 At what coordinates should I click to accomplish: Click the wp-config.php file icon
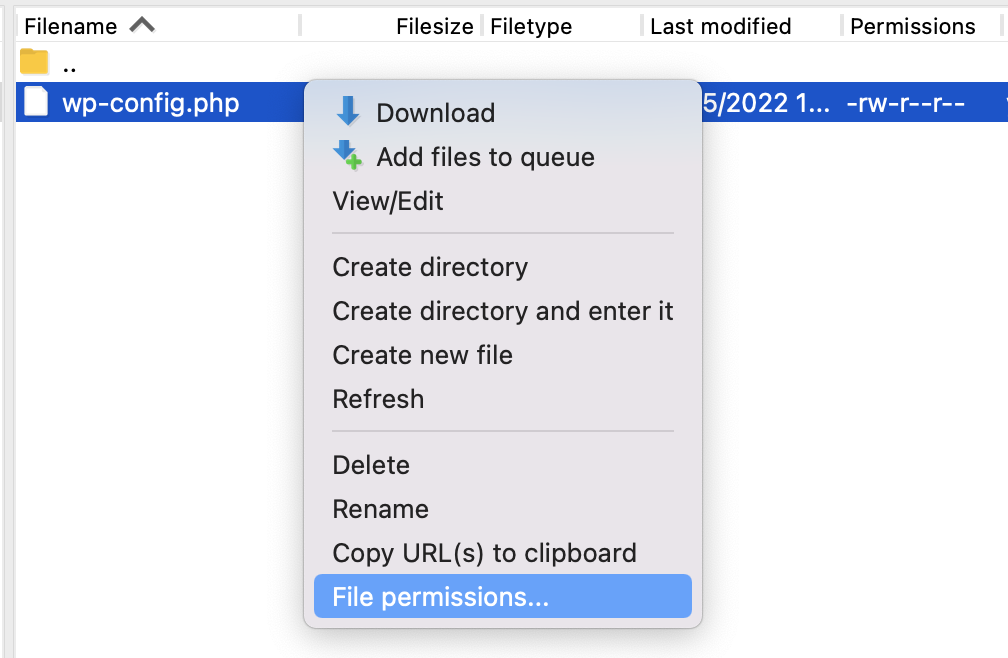(x=36, y=102)
